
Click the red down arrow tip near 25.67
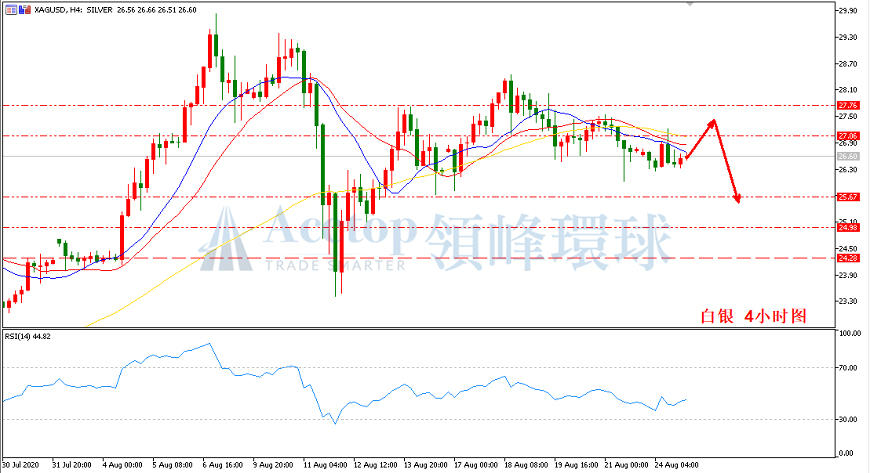click(x=738, y=200)
